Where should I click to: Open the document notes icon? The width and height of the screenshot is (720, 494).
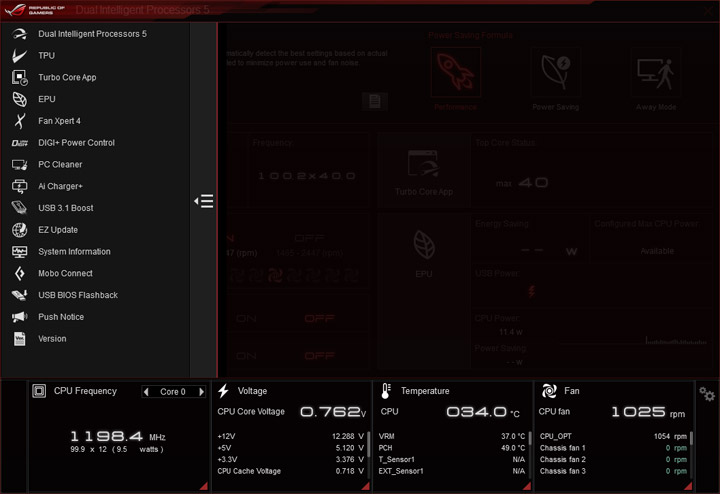pos(375,101)
